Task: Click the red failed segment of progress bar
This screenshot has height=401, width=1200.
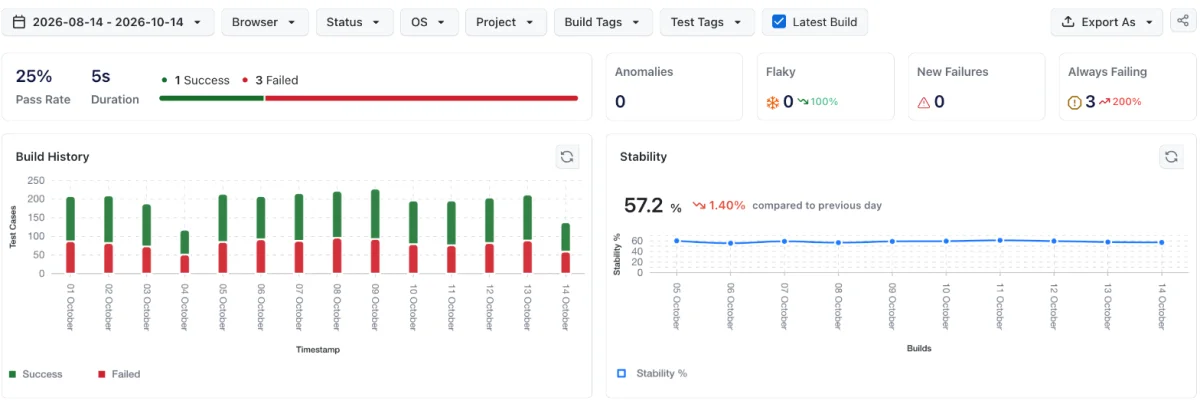Action: [421, 98]
